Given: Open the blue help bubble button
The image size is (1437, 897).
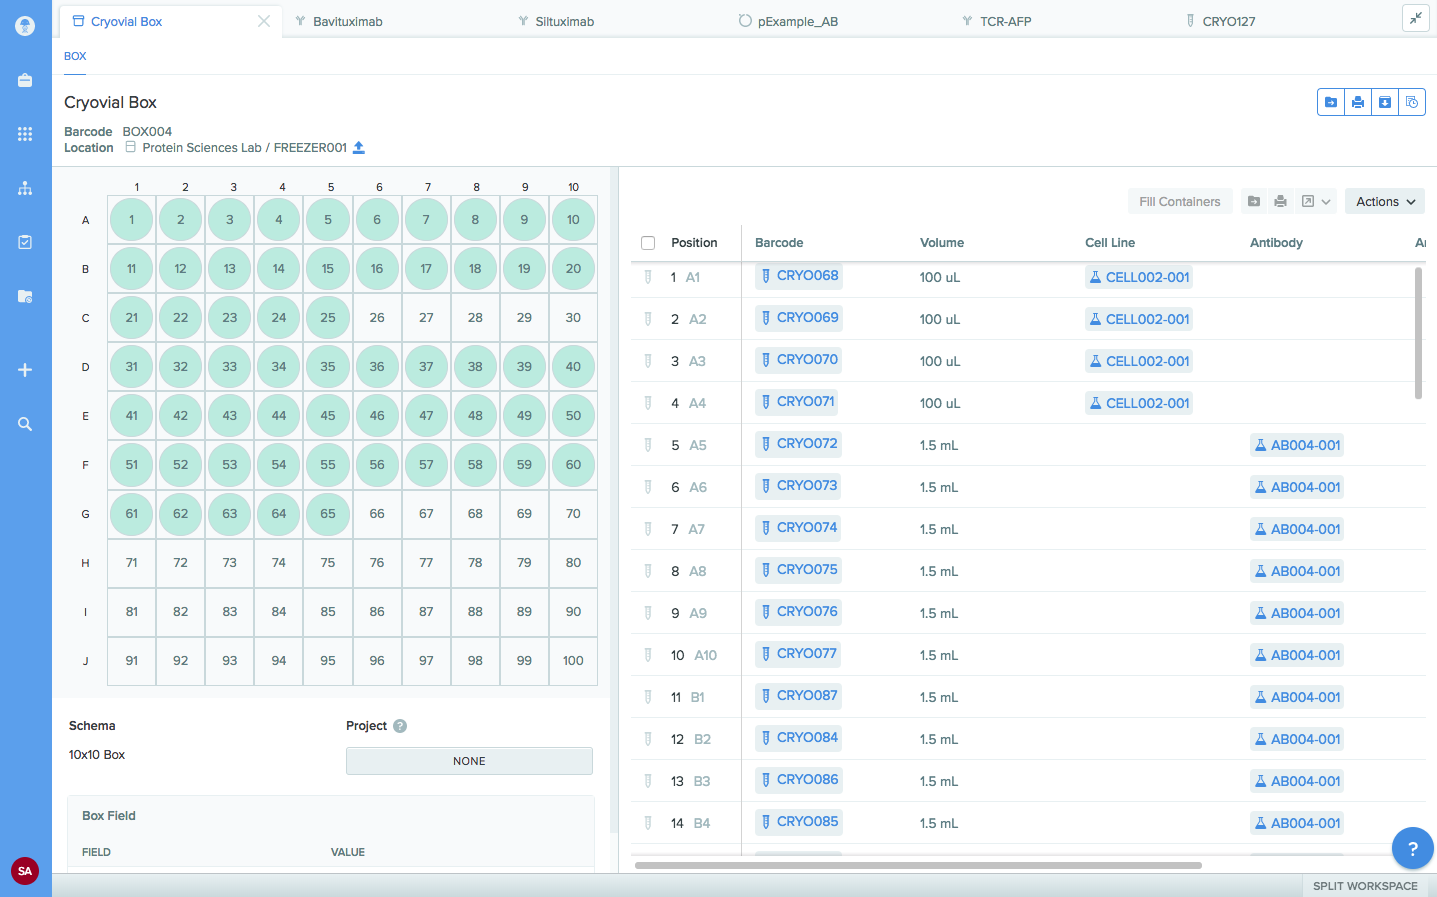Looking at the screenshot, I should [1412, 849].
